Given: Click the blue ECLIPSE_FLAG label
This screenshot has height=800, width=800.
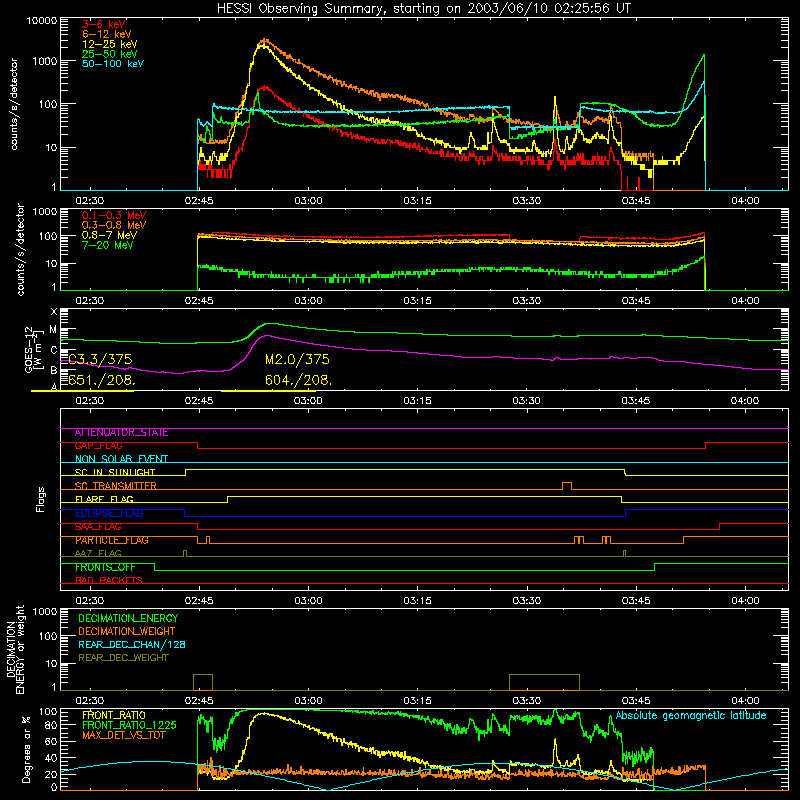Looking at the screenshot, I should [109, 513].
